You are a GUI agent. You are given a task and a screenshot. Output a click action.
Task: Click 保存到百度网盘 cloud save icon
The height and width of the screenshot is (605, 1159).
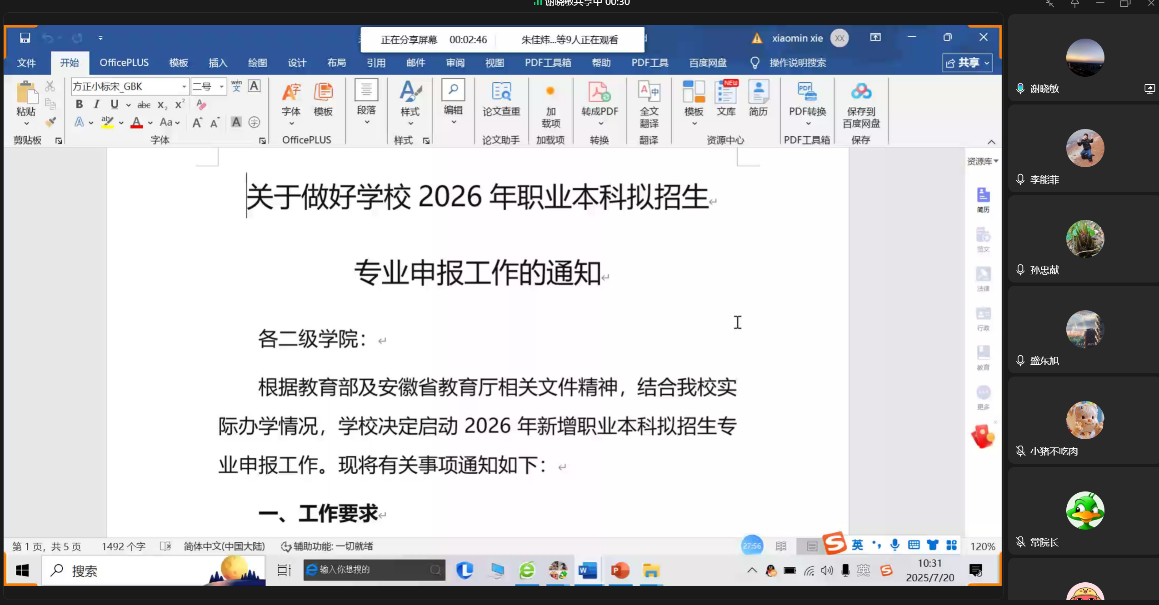coord(861,105)
